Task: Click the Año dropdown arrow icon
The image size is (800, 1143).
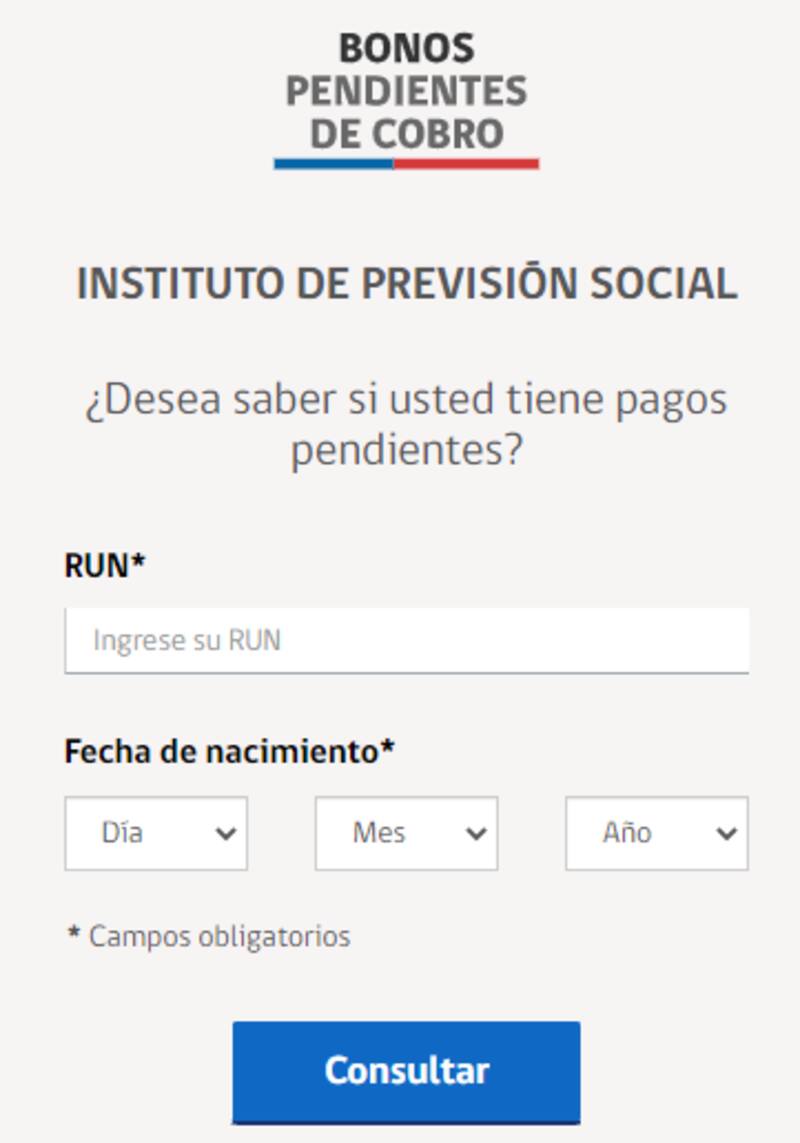Action: click(727, 832)
